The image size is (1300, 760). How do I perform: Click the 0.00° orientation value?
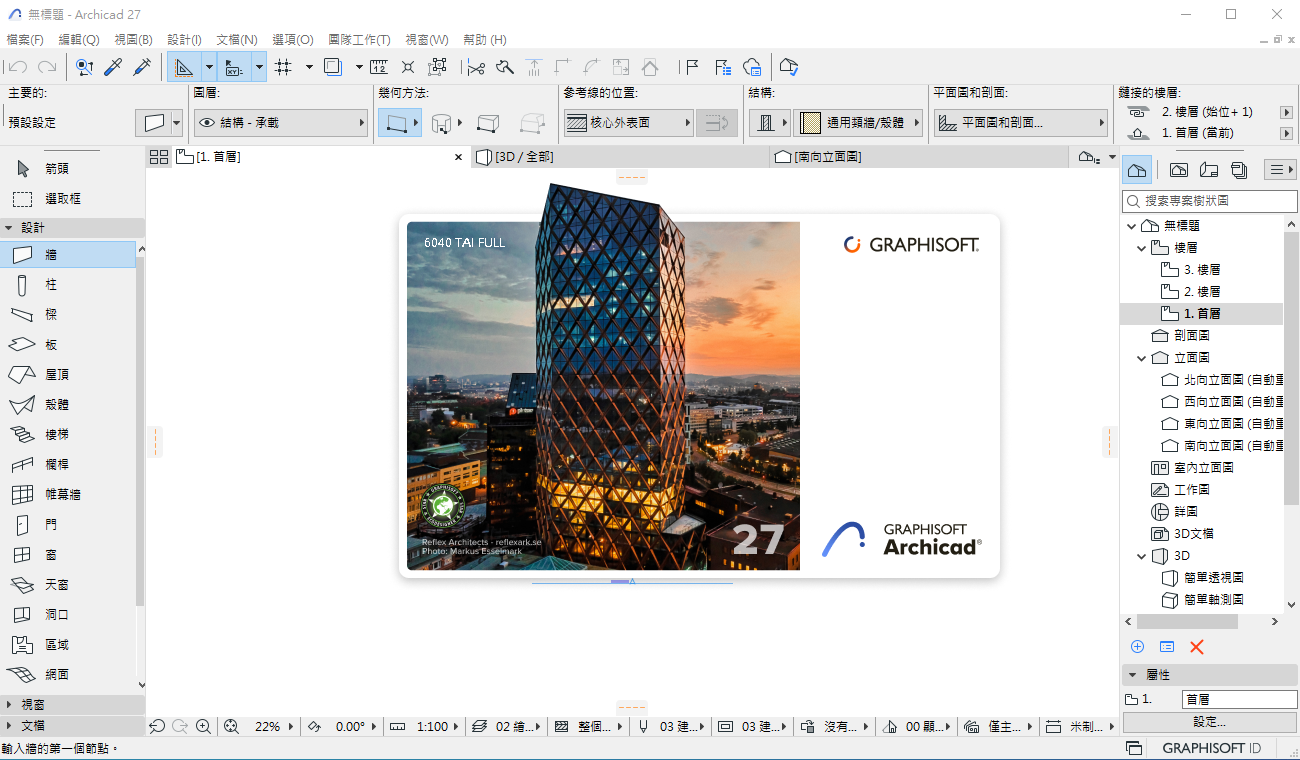tap(350, 726)
